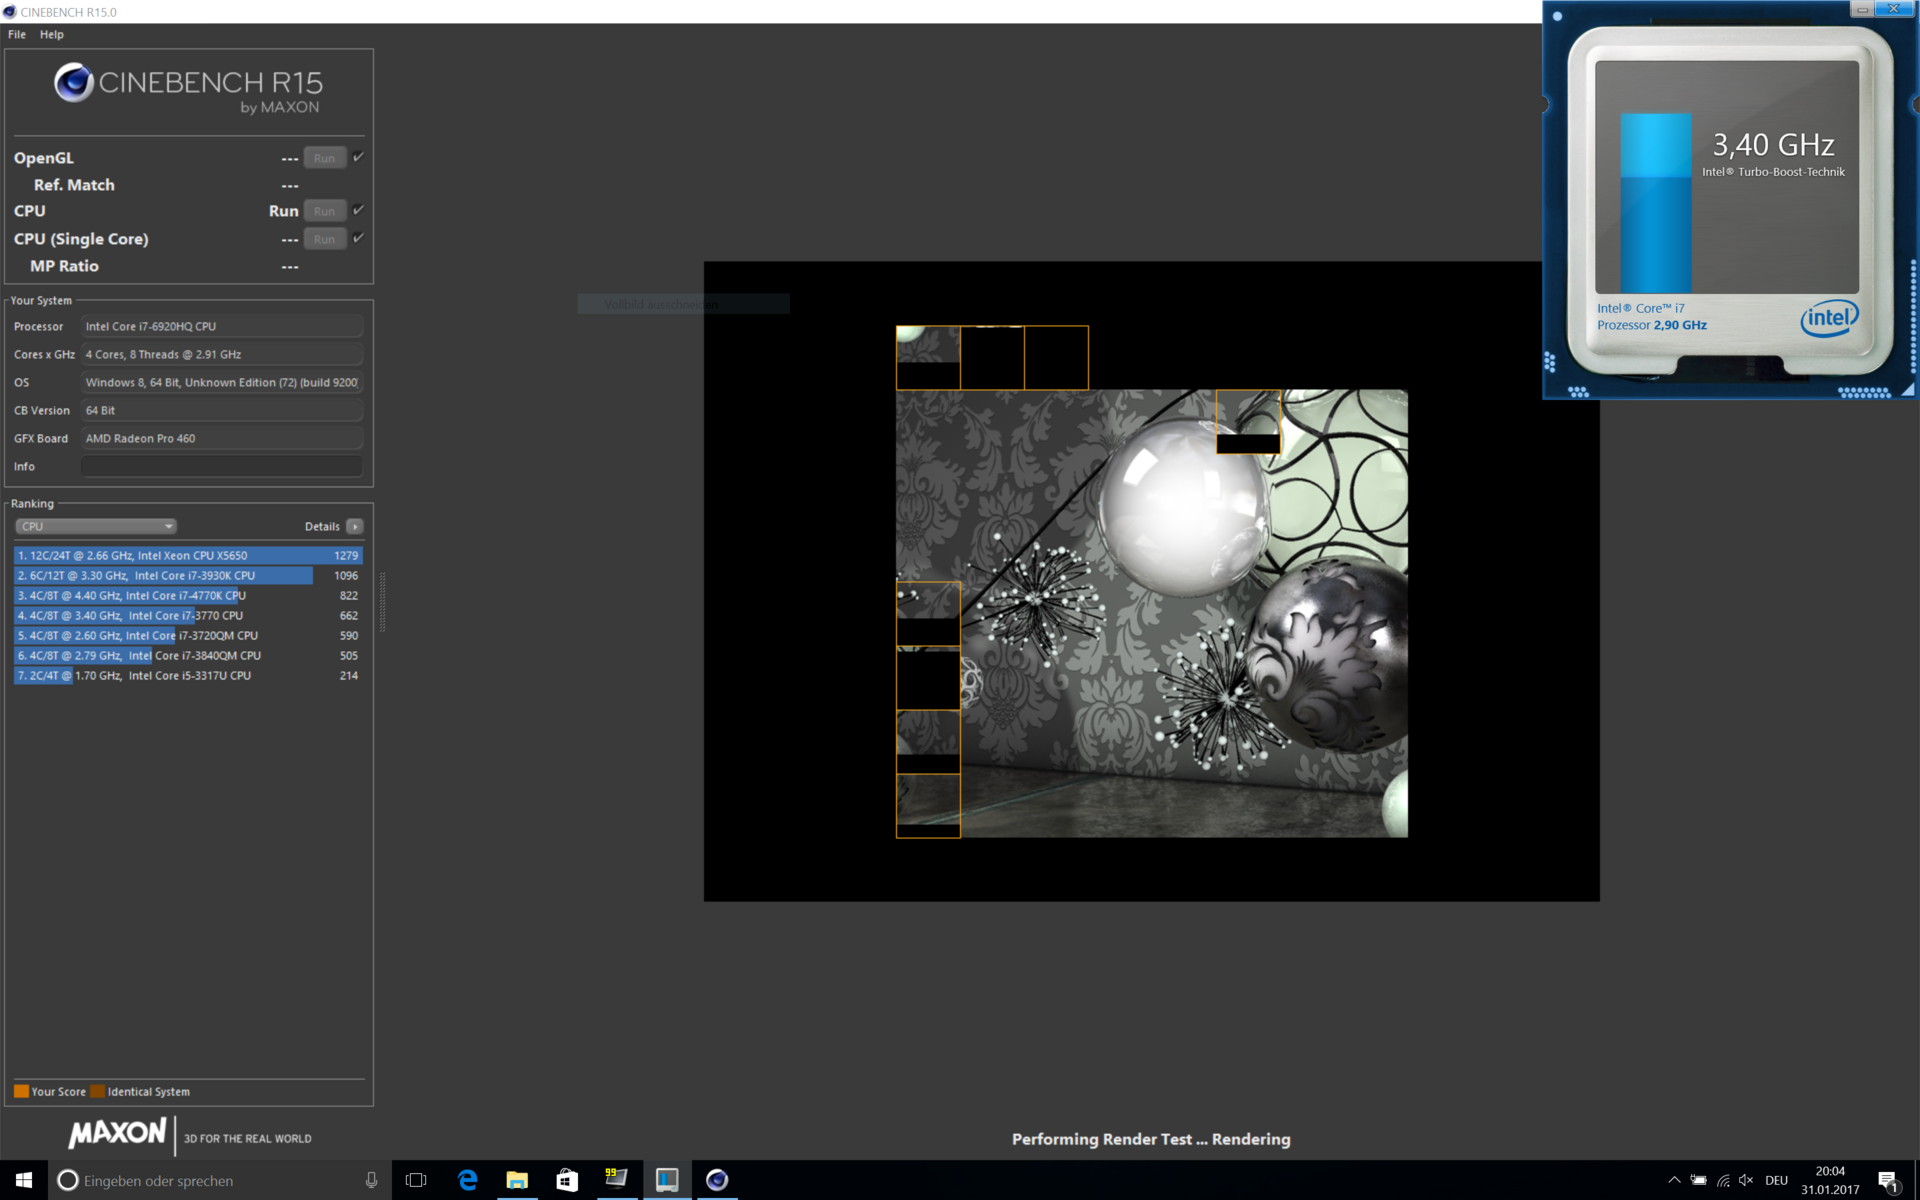Open Microsoft Edge from taskbar

pos(467,1180)
